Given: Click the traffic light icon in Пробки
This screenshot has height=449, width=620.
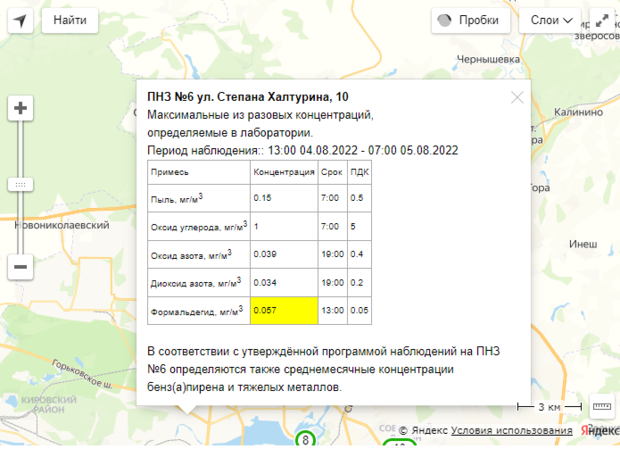Looking at the screenshot, I should [448, 20].
